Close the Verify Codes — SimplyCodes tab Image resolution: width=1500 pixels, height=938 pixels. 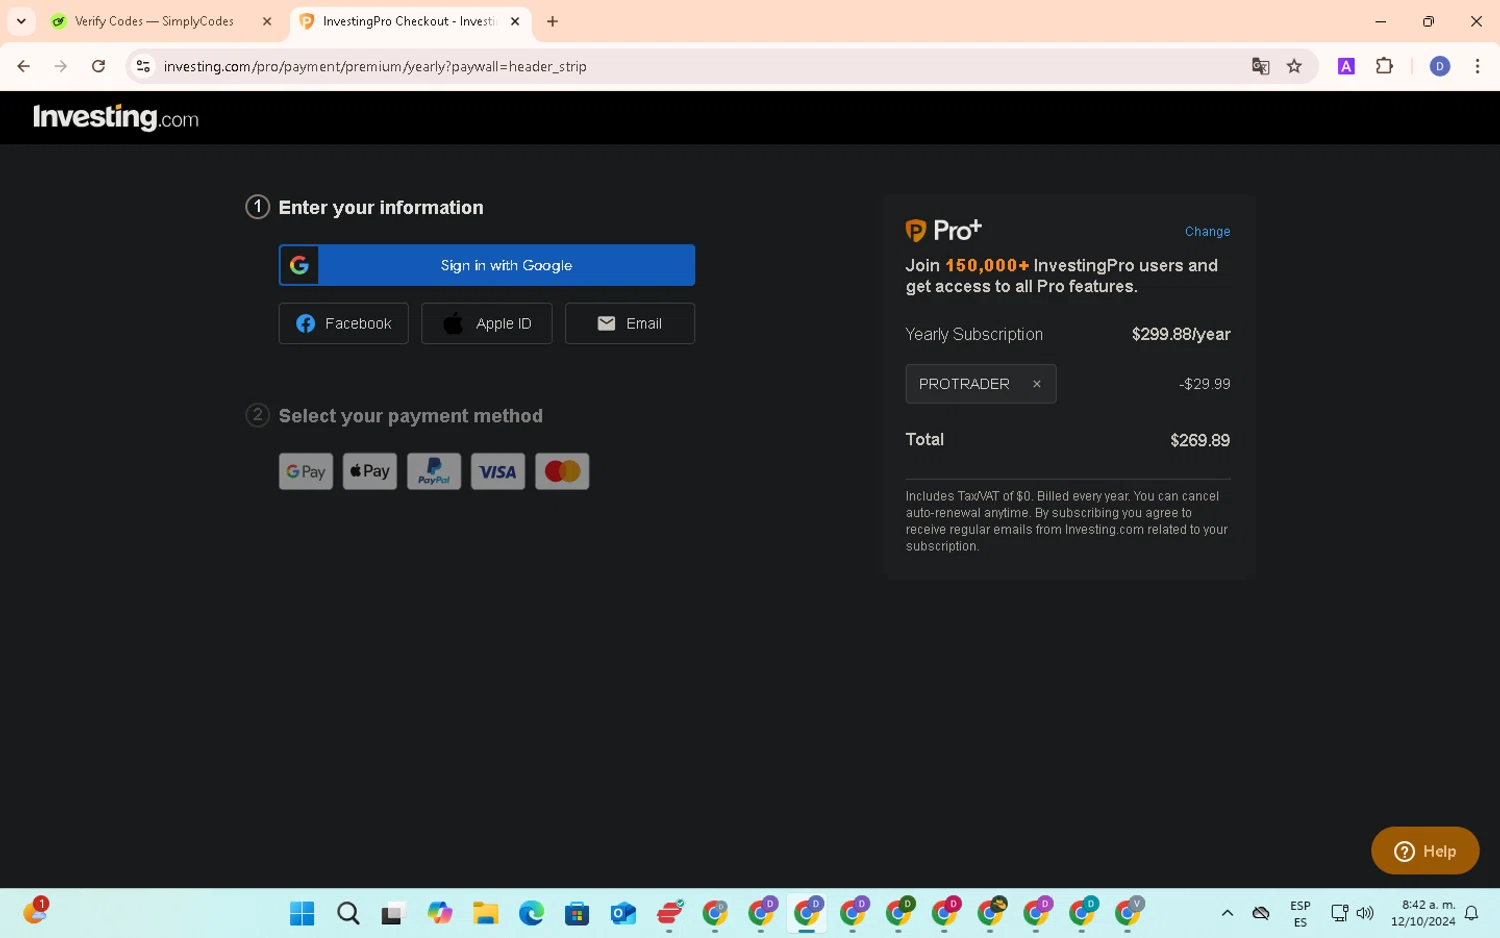[267, 21]
